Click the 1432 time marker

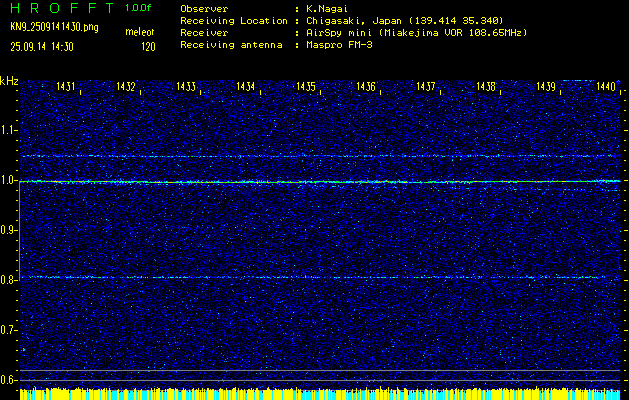pyautogui.click(x=126, y=86)
